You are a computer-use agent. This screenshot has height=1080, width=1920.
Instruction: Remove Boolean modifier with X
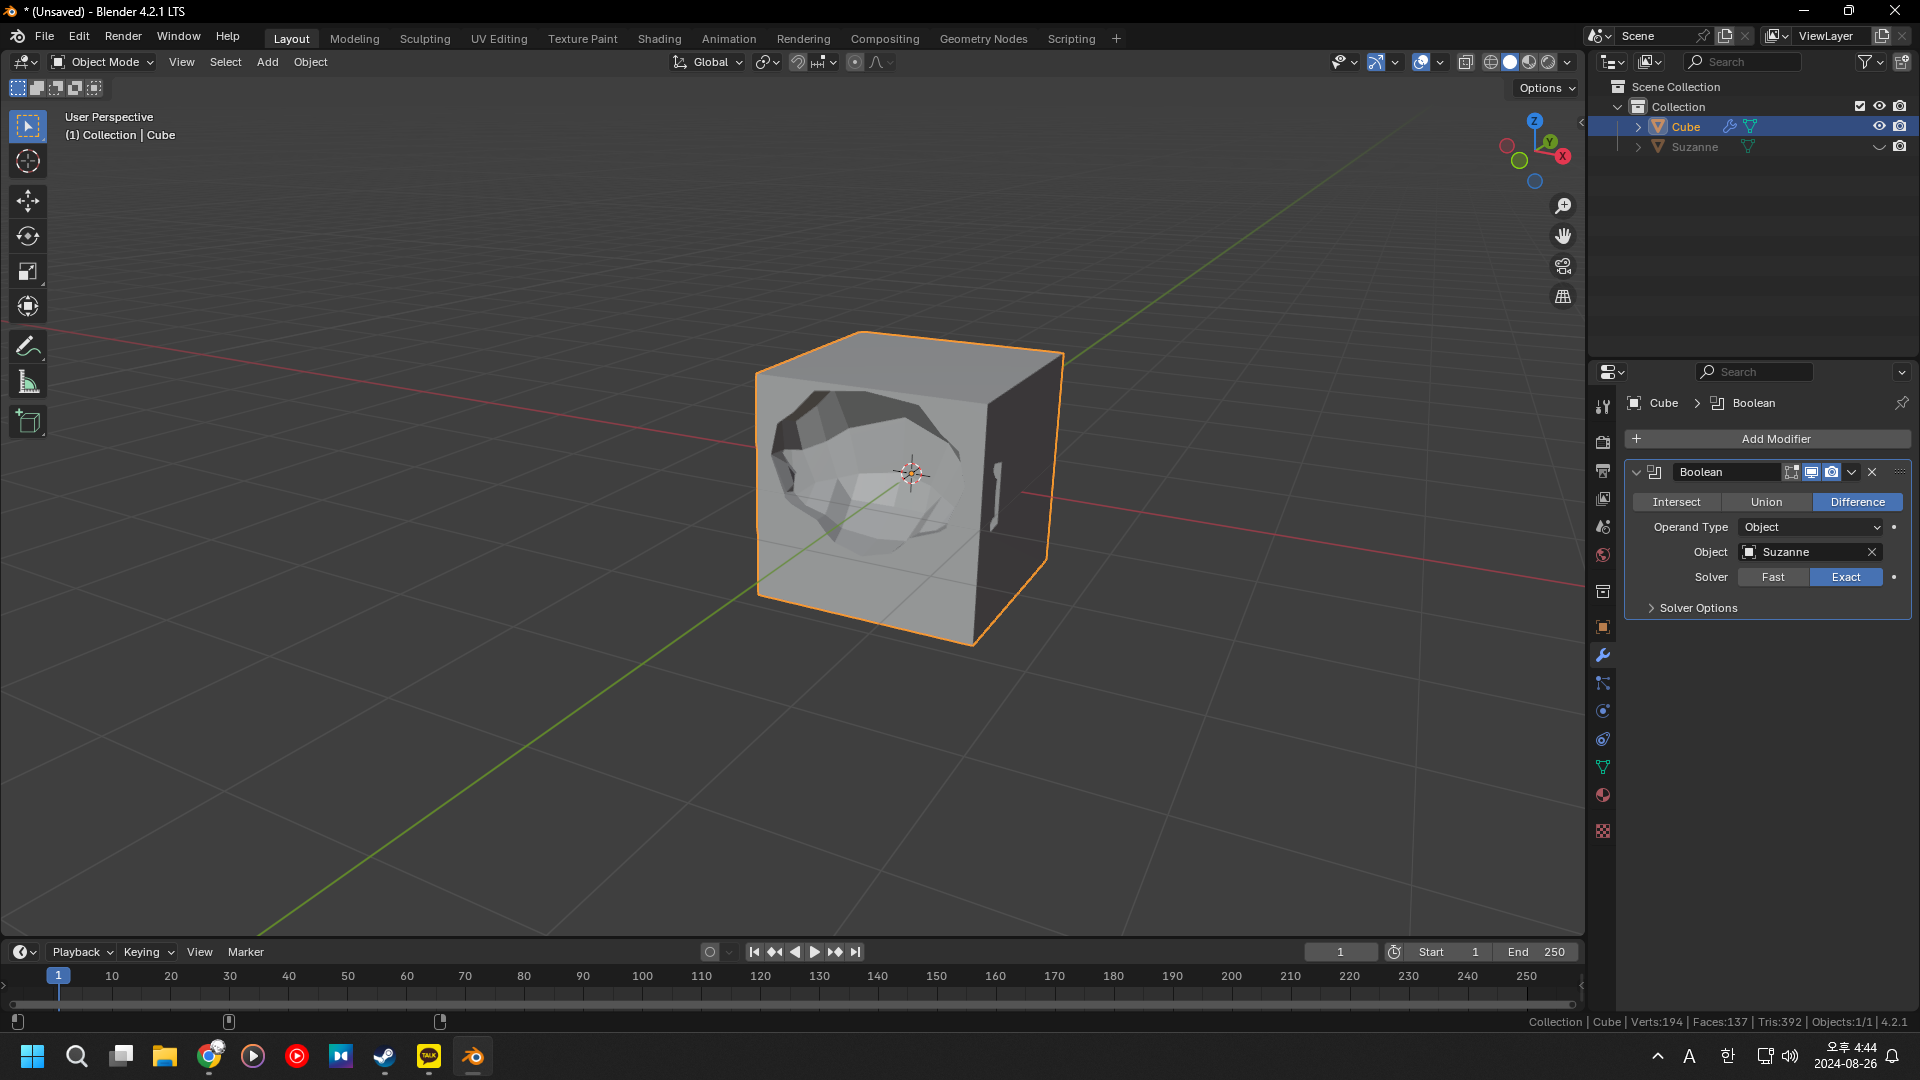1872,472
